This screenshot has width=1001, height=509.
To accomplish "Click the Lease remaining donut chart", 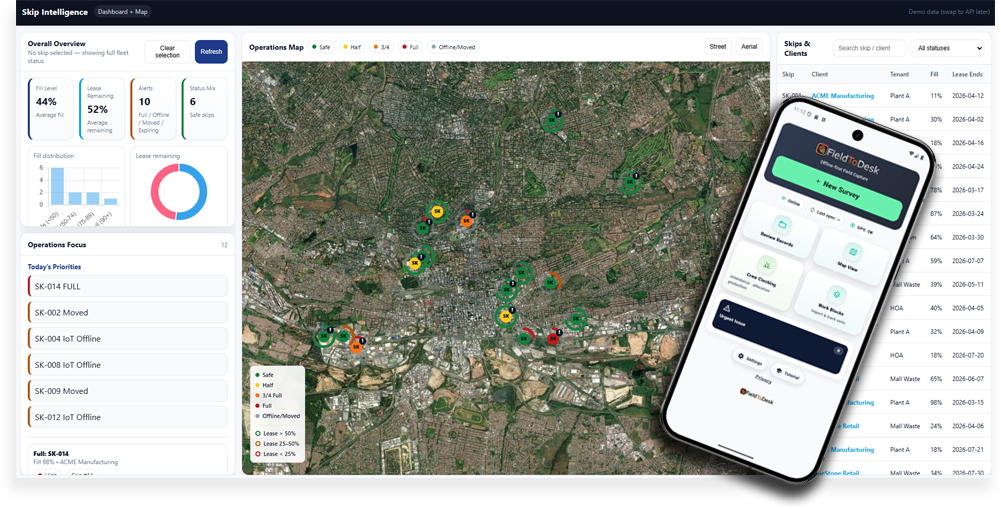I will (179, 191).
